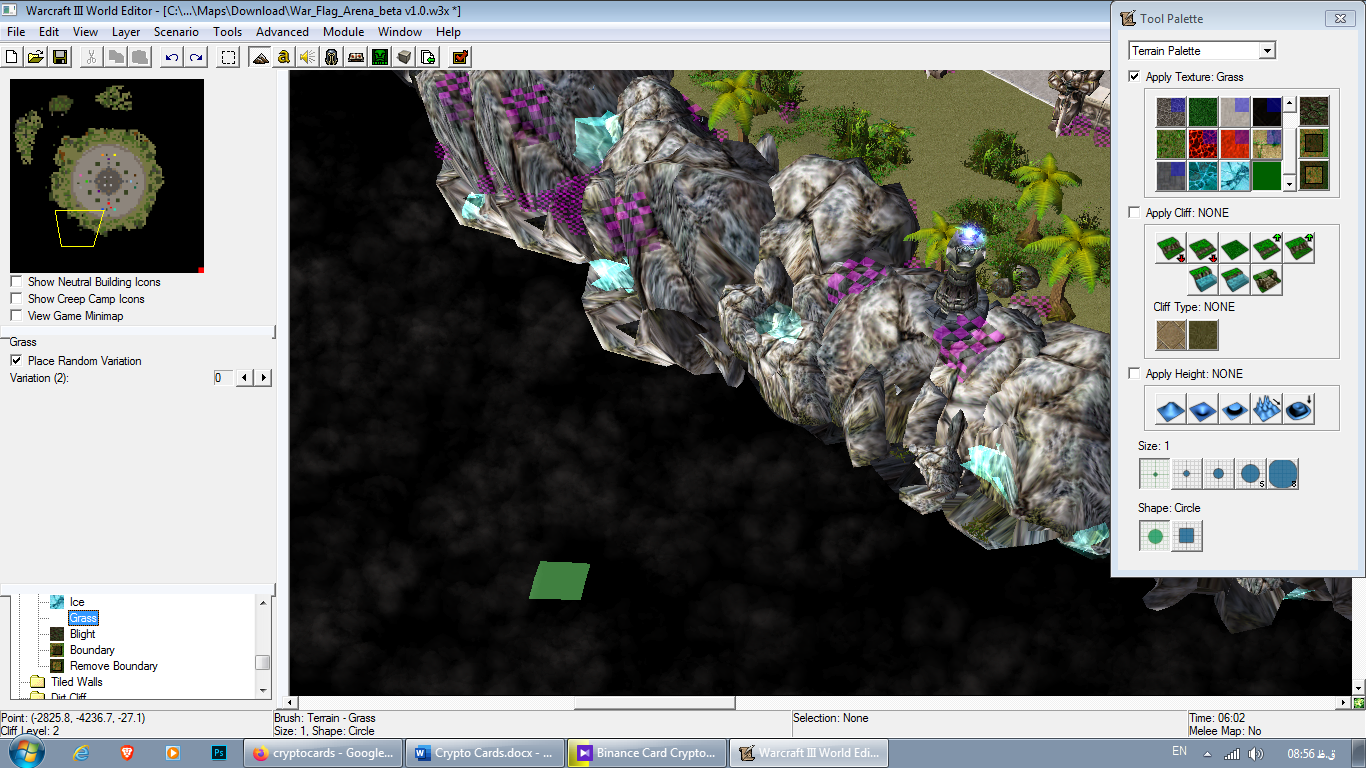Open the File menu
Screen dimensions: 1366x768
coord(16,32)
